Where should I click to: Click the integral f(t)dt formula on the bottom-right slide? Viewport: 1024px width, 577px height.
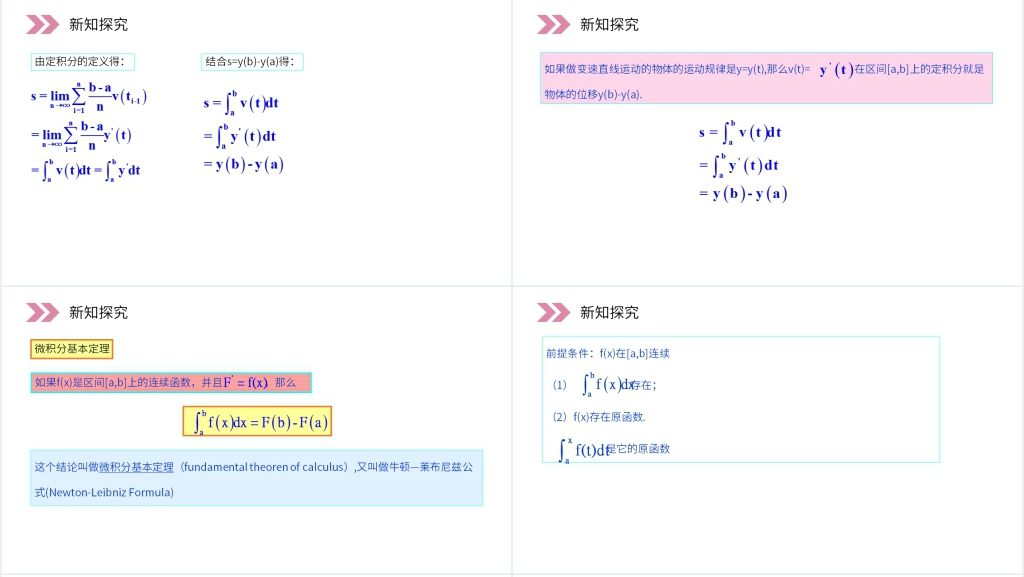585,449
